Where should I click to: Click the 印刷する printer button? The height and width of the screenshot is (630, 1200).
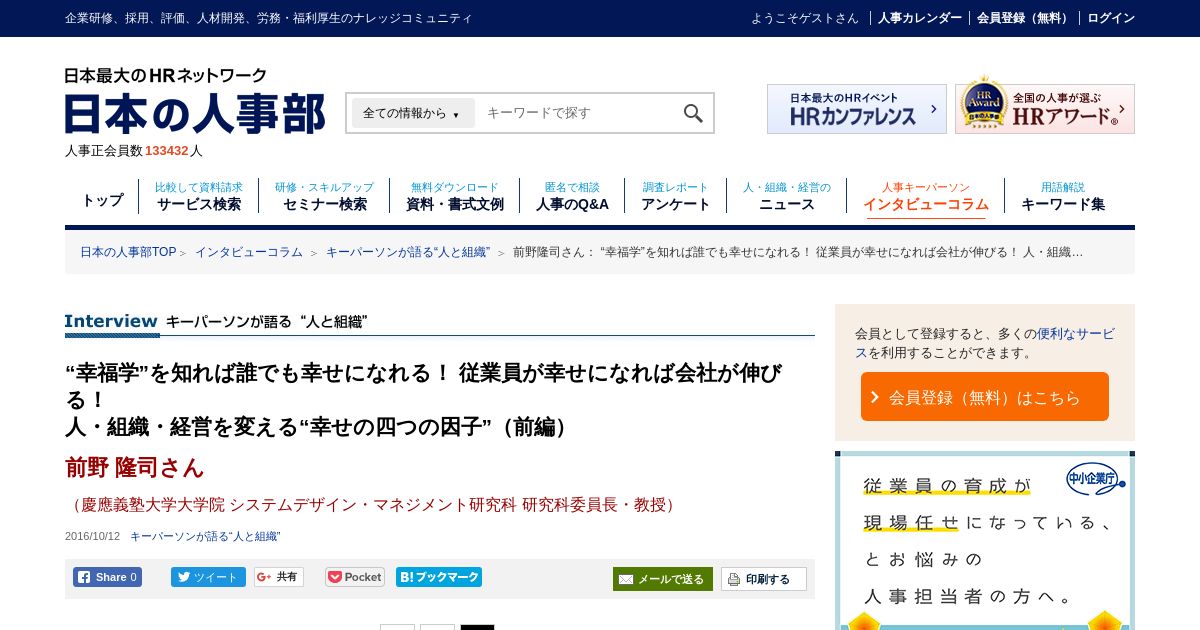click(x=764, y=579)
